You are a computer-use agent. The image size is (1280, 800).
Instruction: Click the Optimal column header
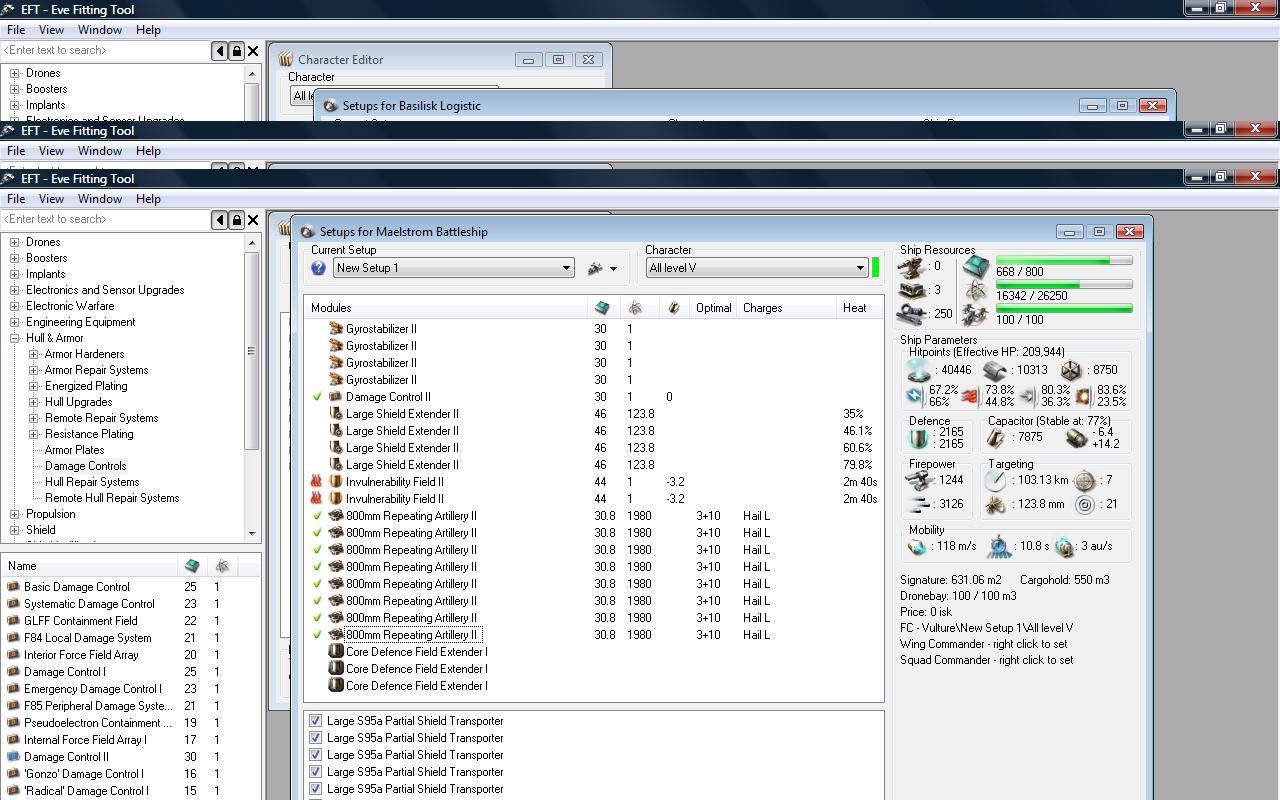click(x=714, y=308)
